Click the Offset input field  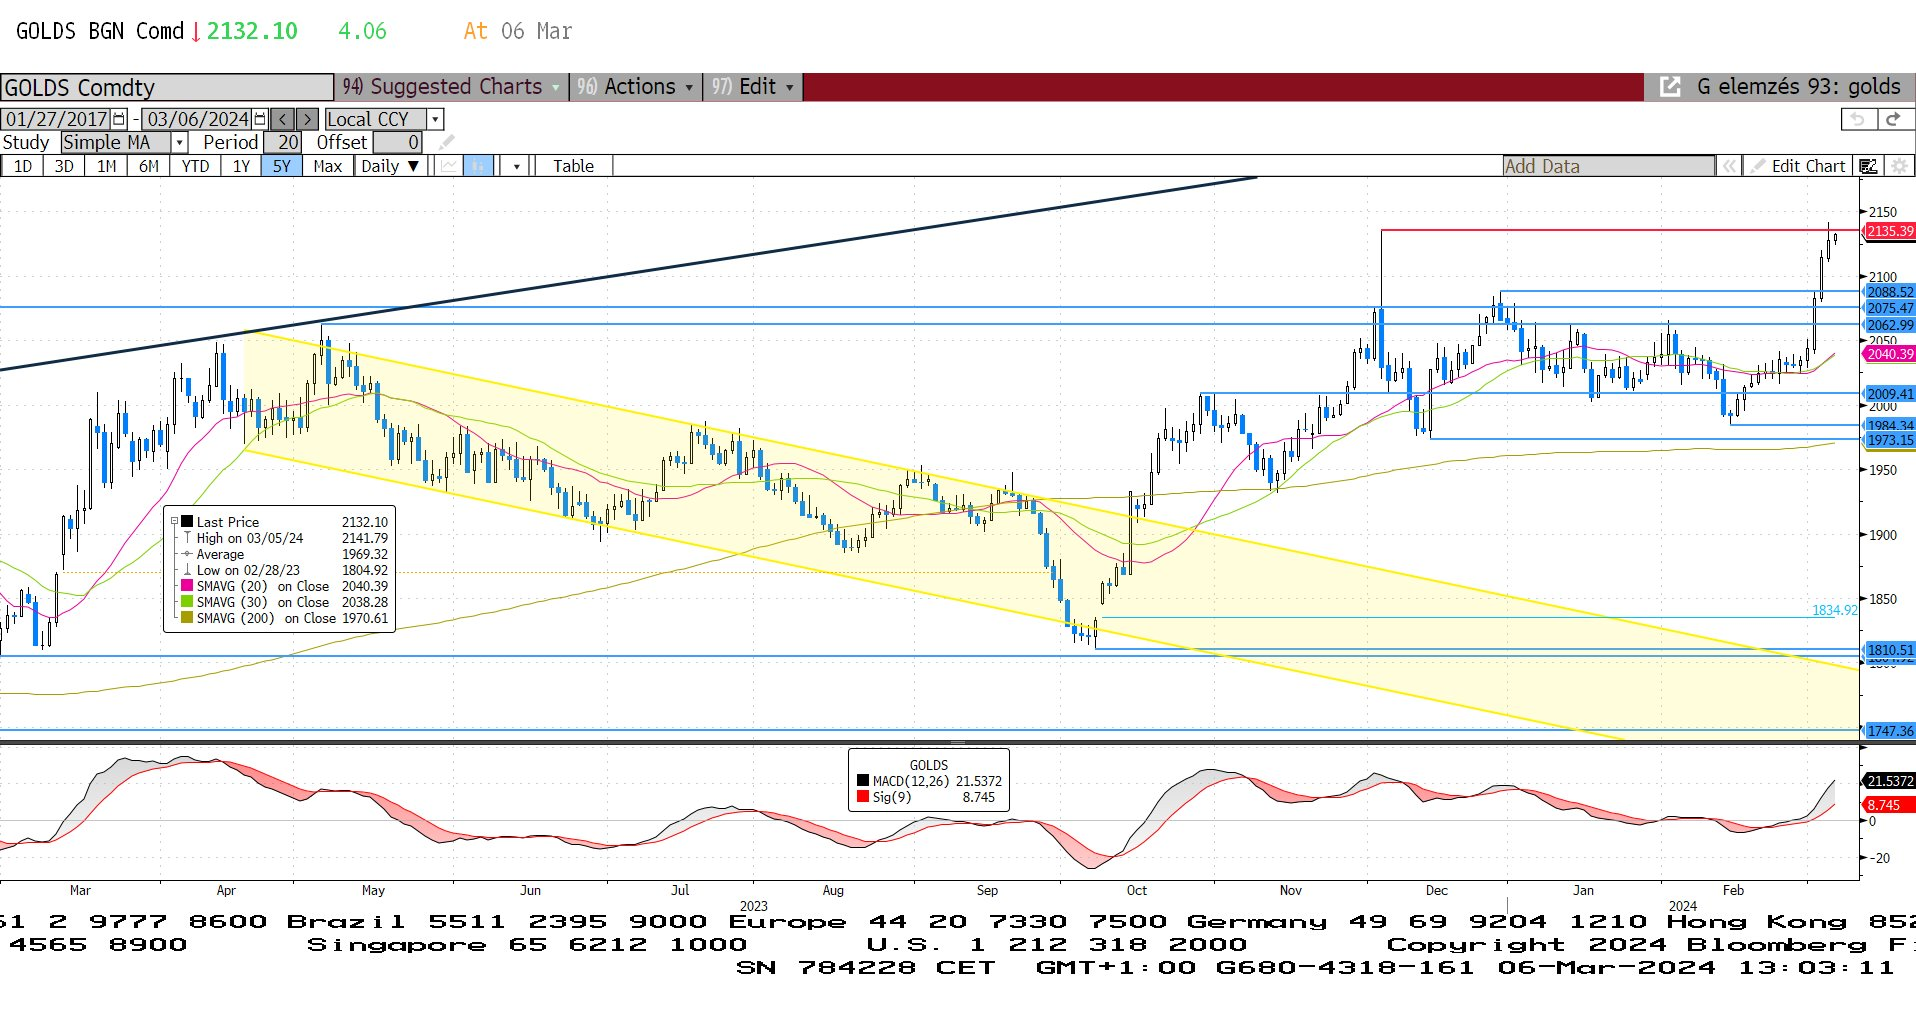pos(398,142)
